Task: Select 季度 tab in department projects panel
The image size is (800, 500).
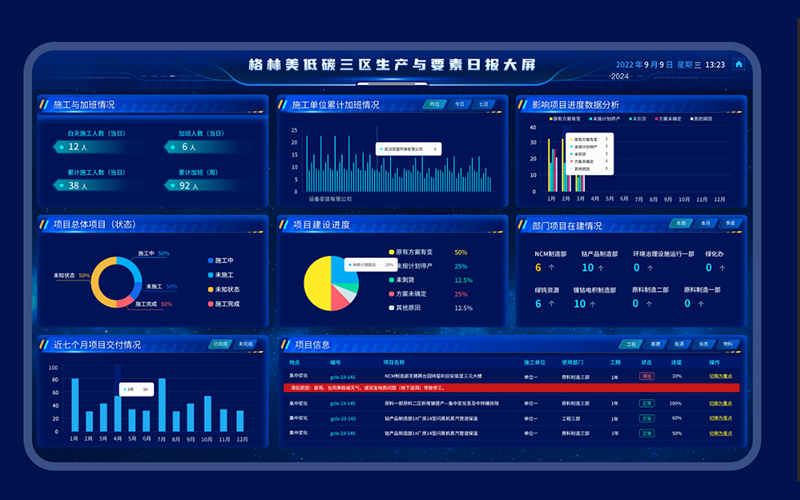Action: click(x=730, y=223)
